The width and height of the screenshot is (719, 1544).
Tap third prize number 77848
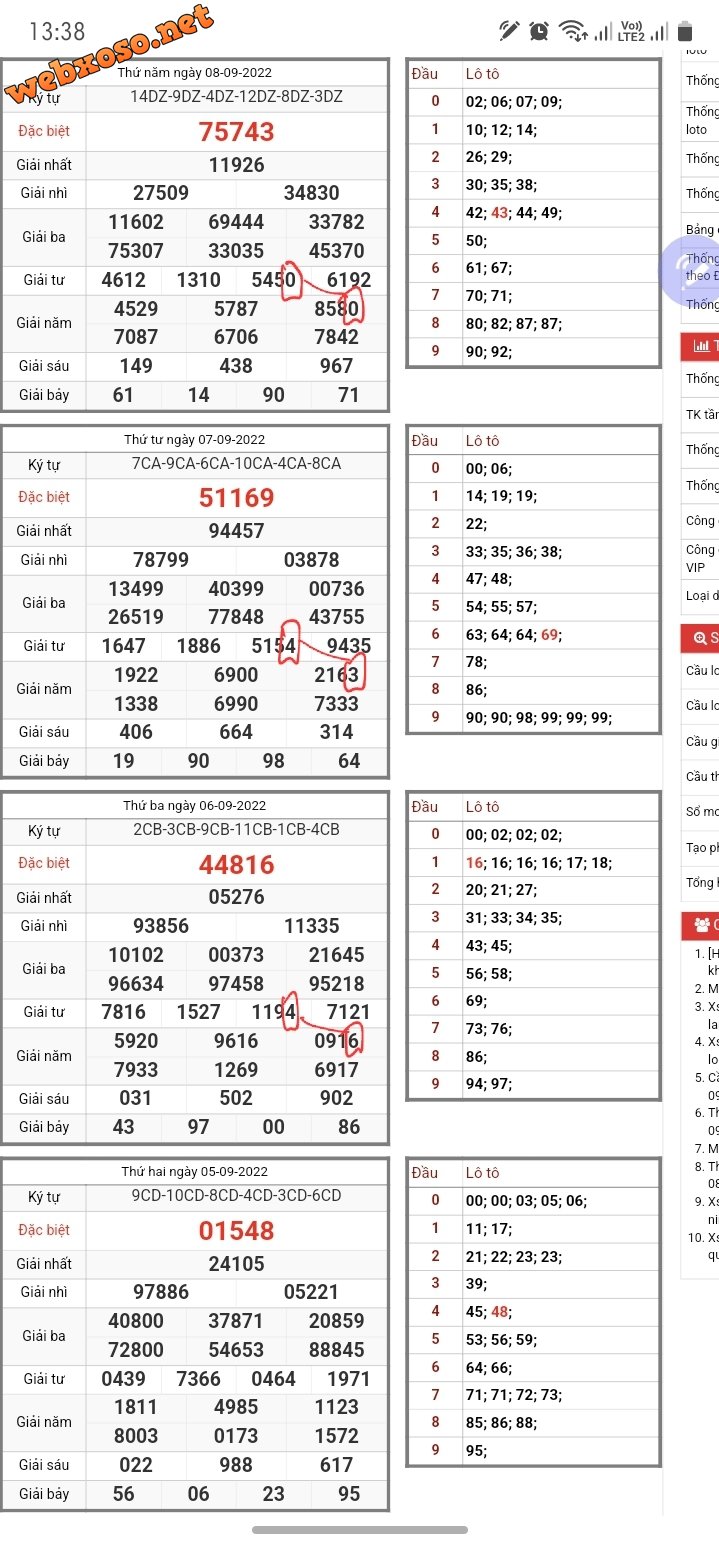pos(236,617)
